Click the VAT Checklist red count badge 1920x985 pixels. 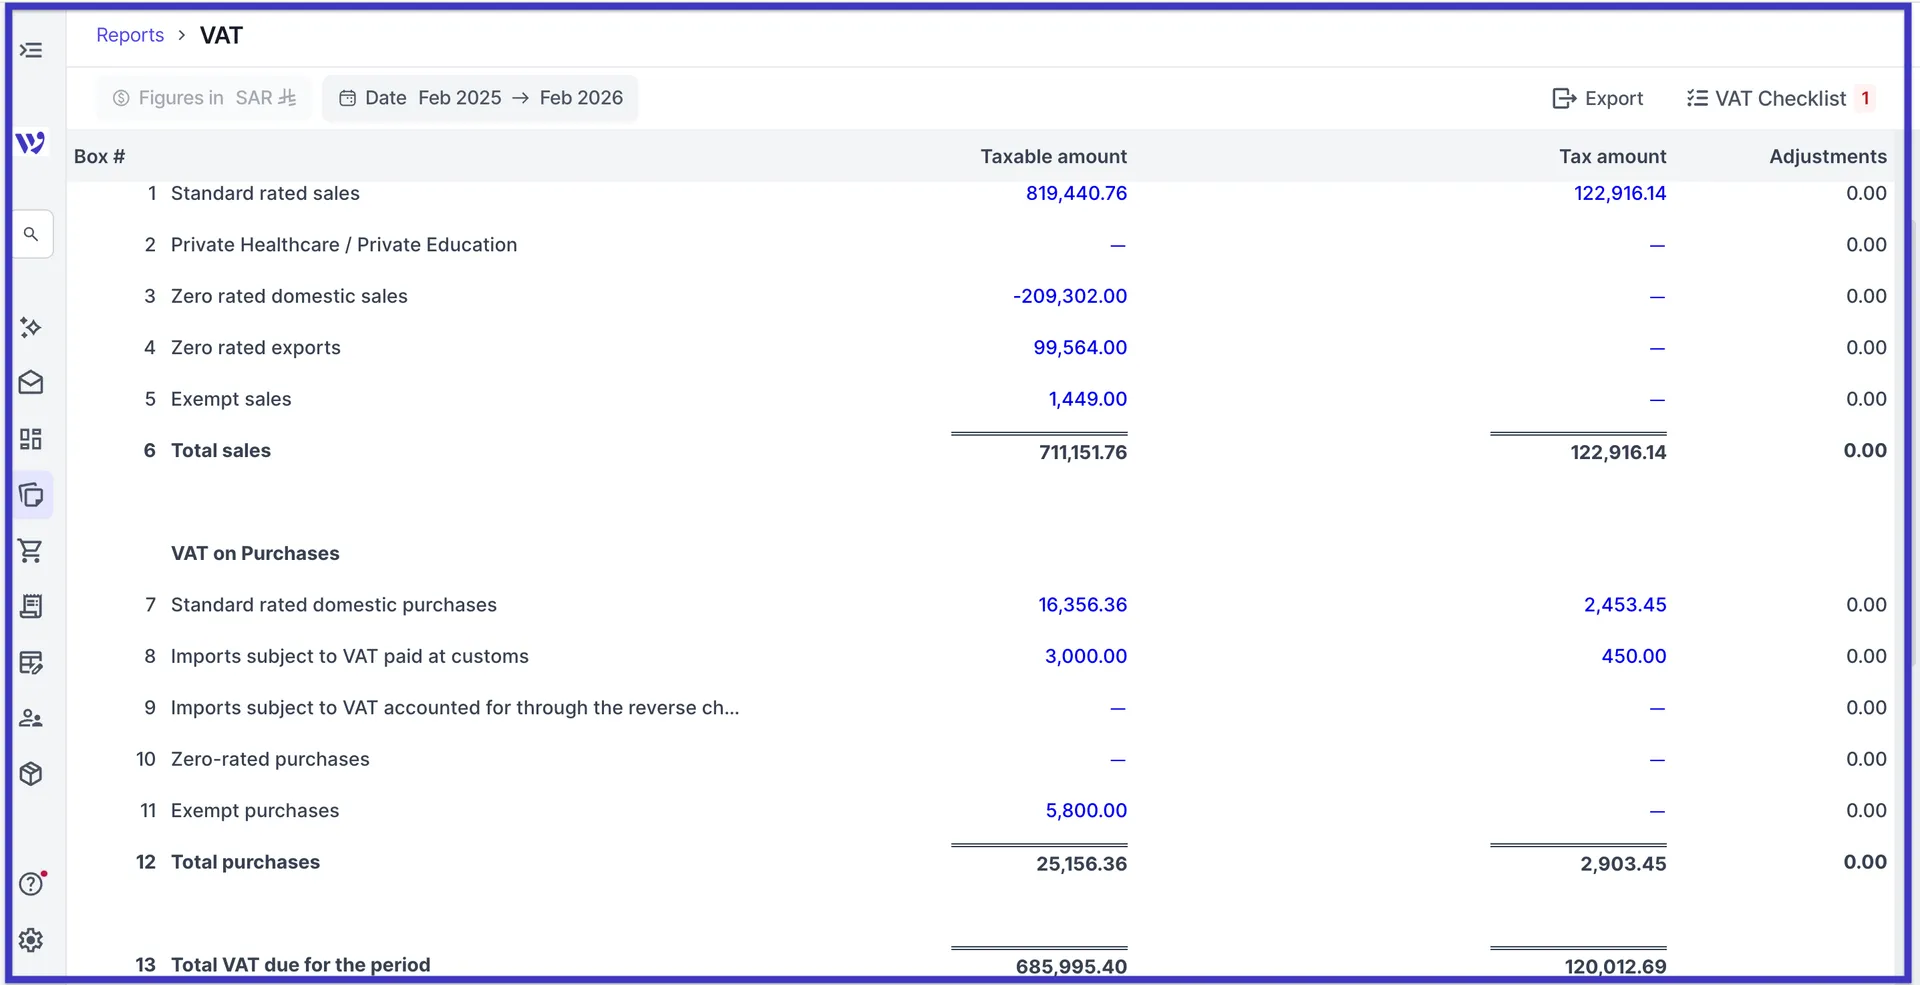(1865, 98)
